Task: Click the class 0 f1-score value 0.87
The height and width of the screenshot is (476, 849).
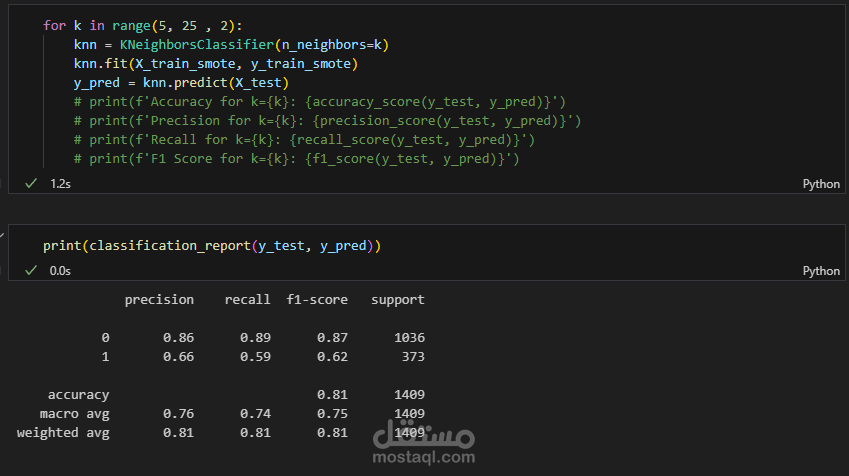Action: pos(332,337)
